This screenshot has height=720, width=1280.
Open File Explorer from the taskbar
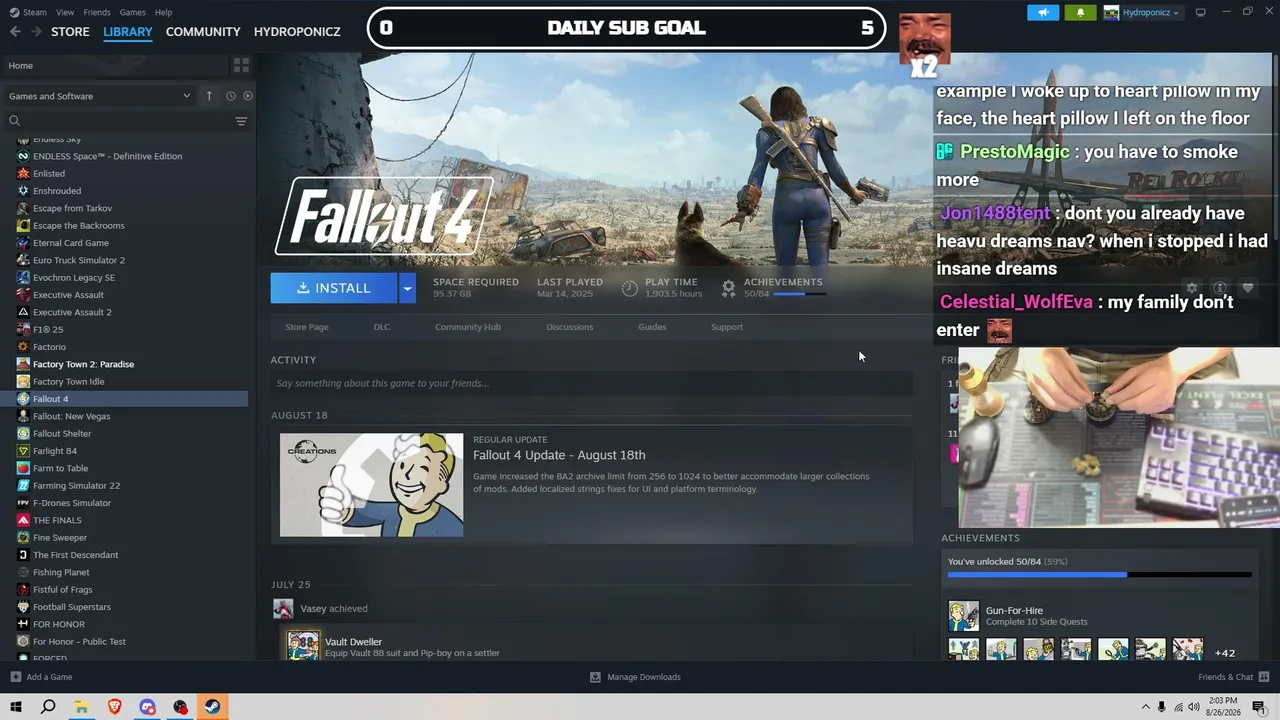pyautogui.click(x=81, y=707)
